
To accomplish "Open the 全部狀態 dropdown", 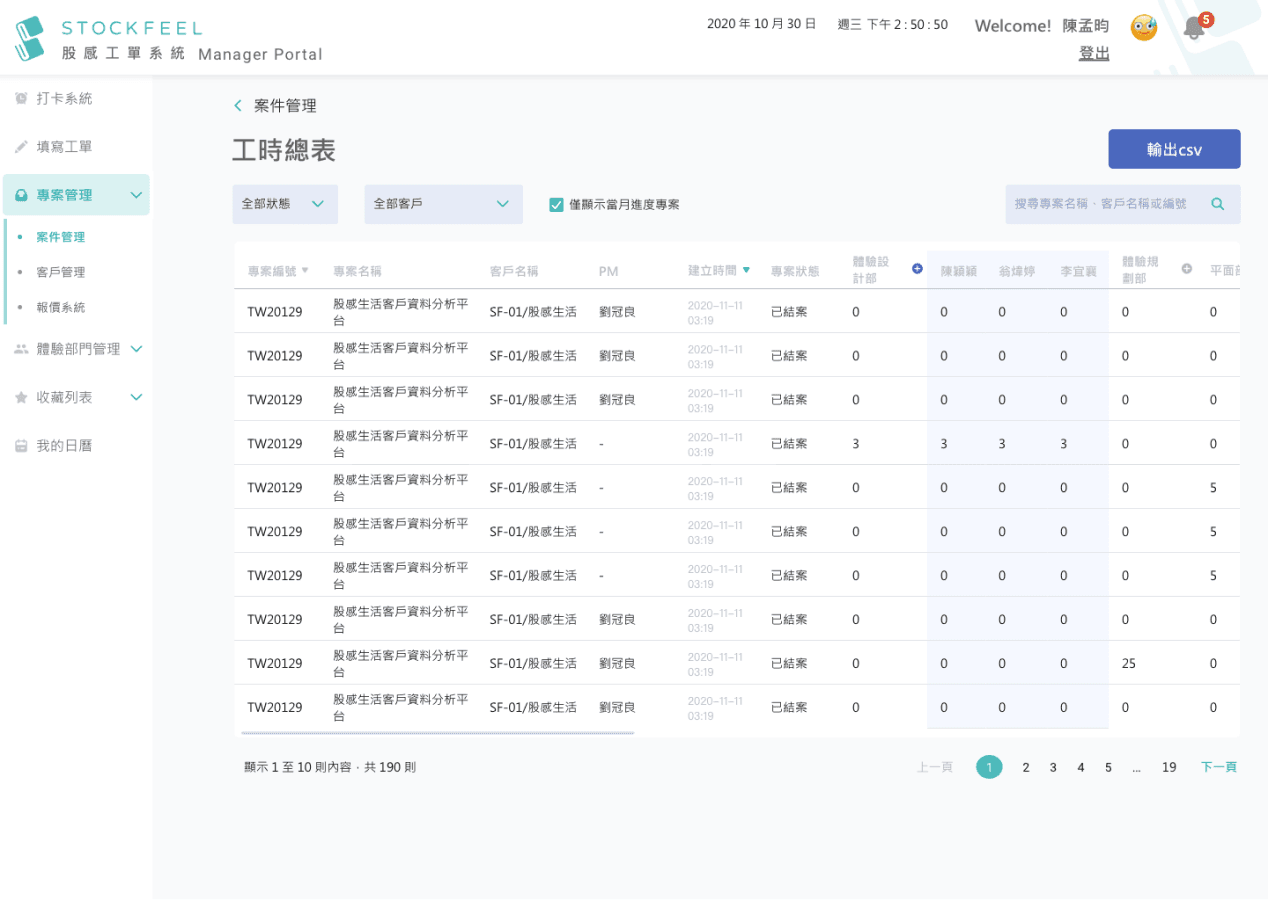I will click(x=285, y=204).
